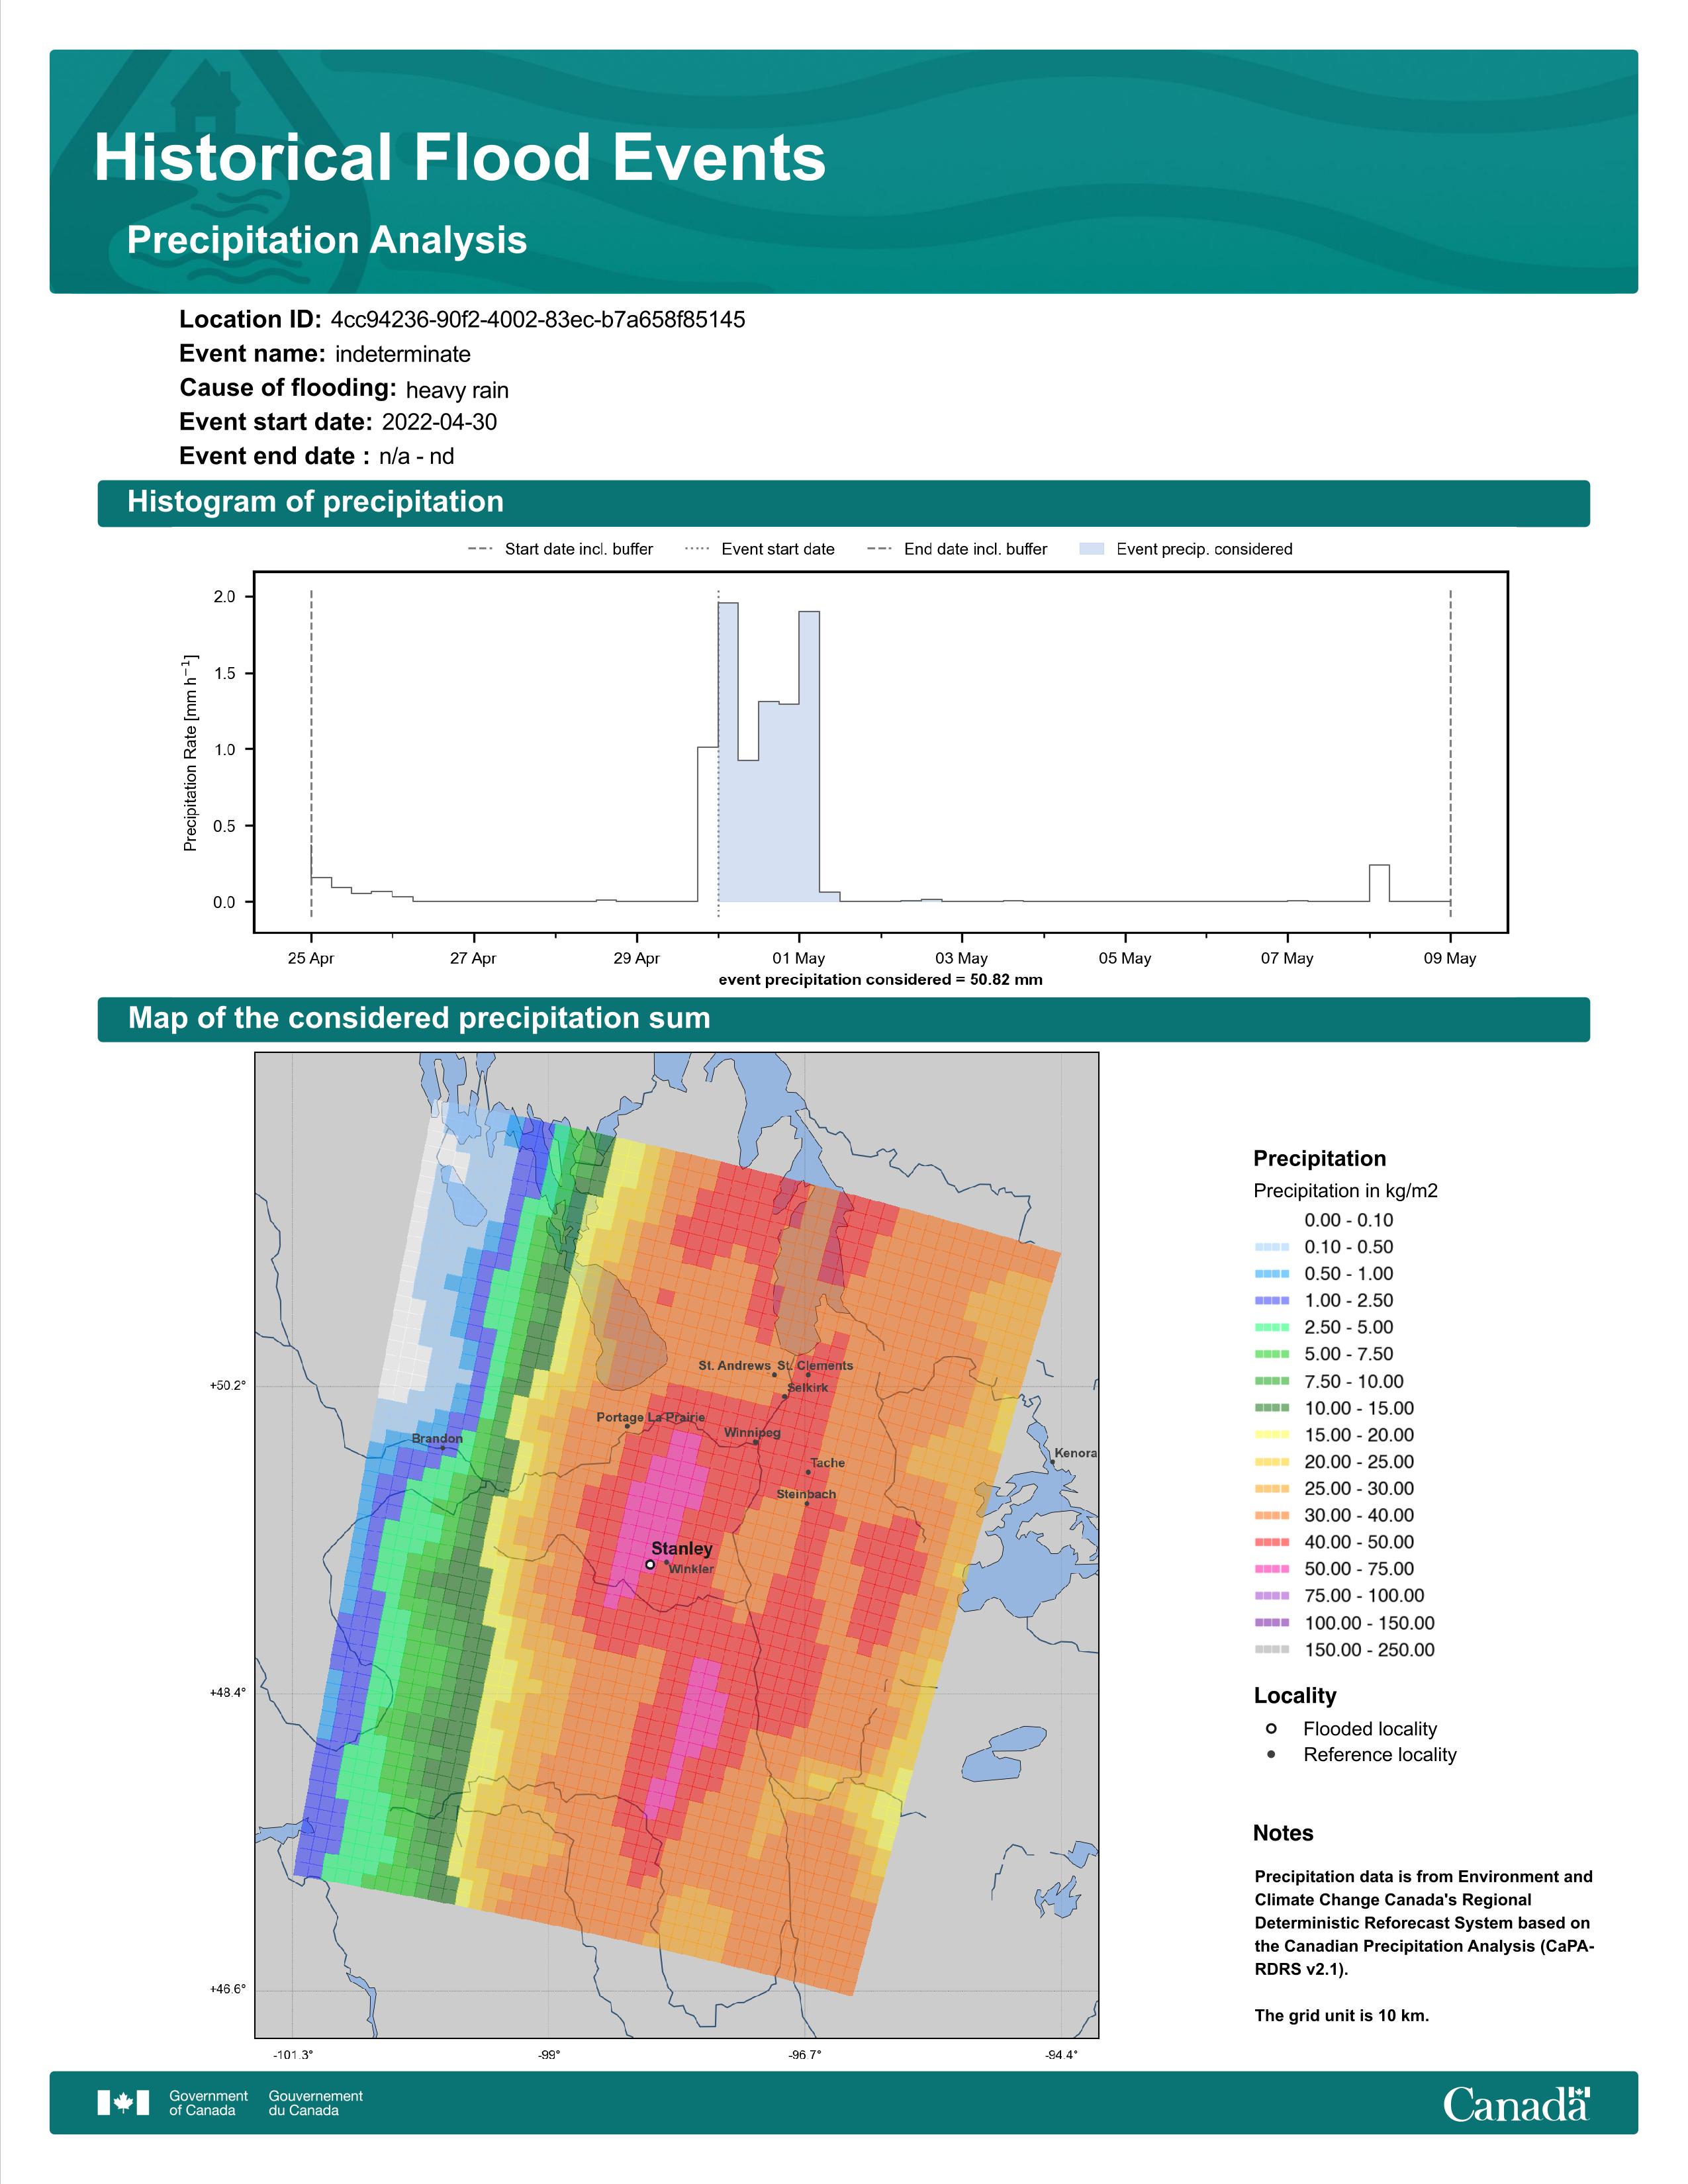Click the 1.00 - 2.50 blue swatch

[x=1272, y=1300]
